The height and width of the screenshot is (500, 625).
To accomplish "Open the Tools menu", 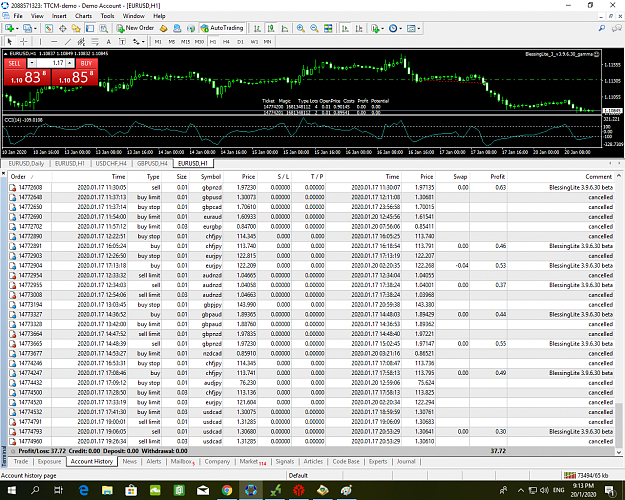I will (107, 16).
